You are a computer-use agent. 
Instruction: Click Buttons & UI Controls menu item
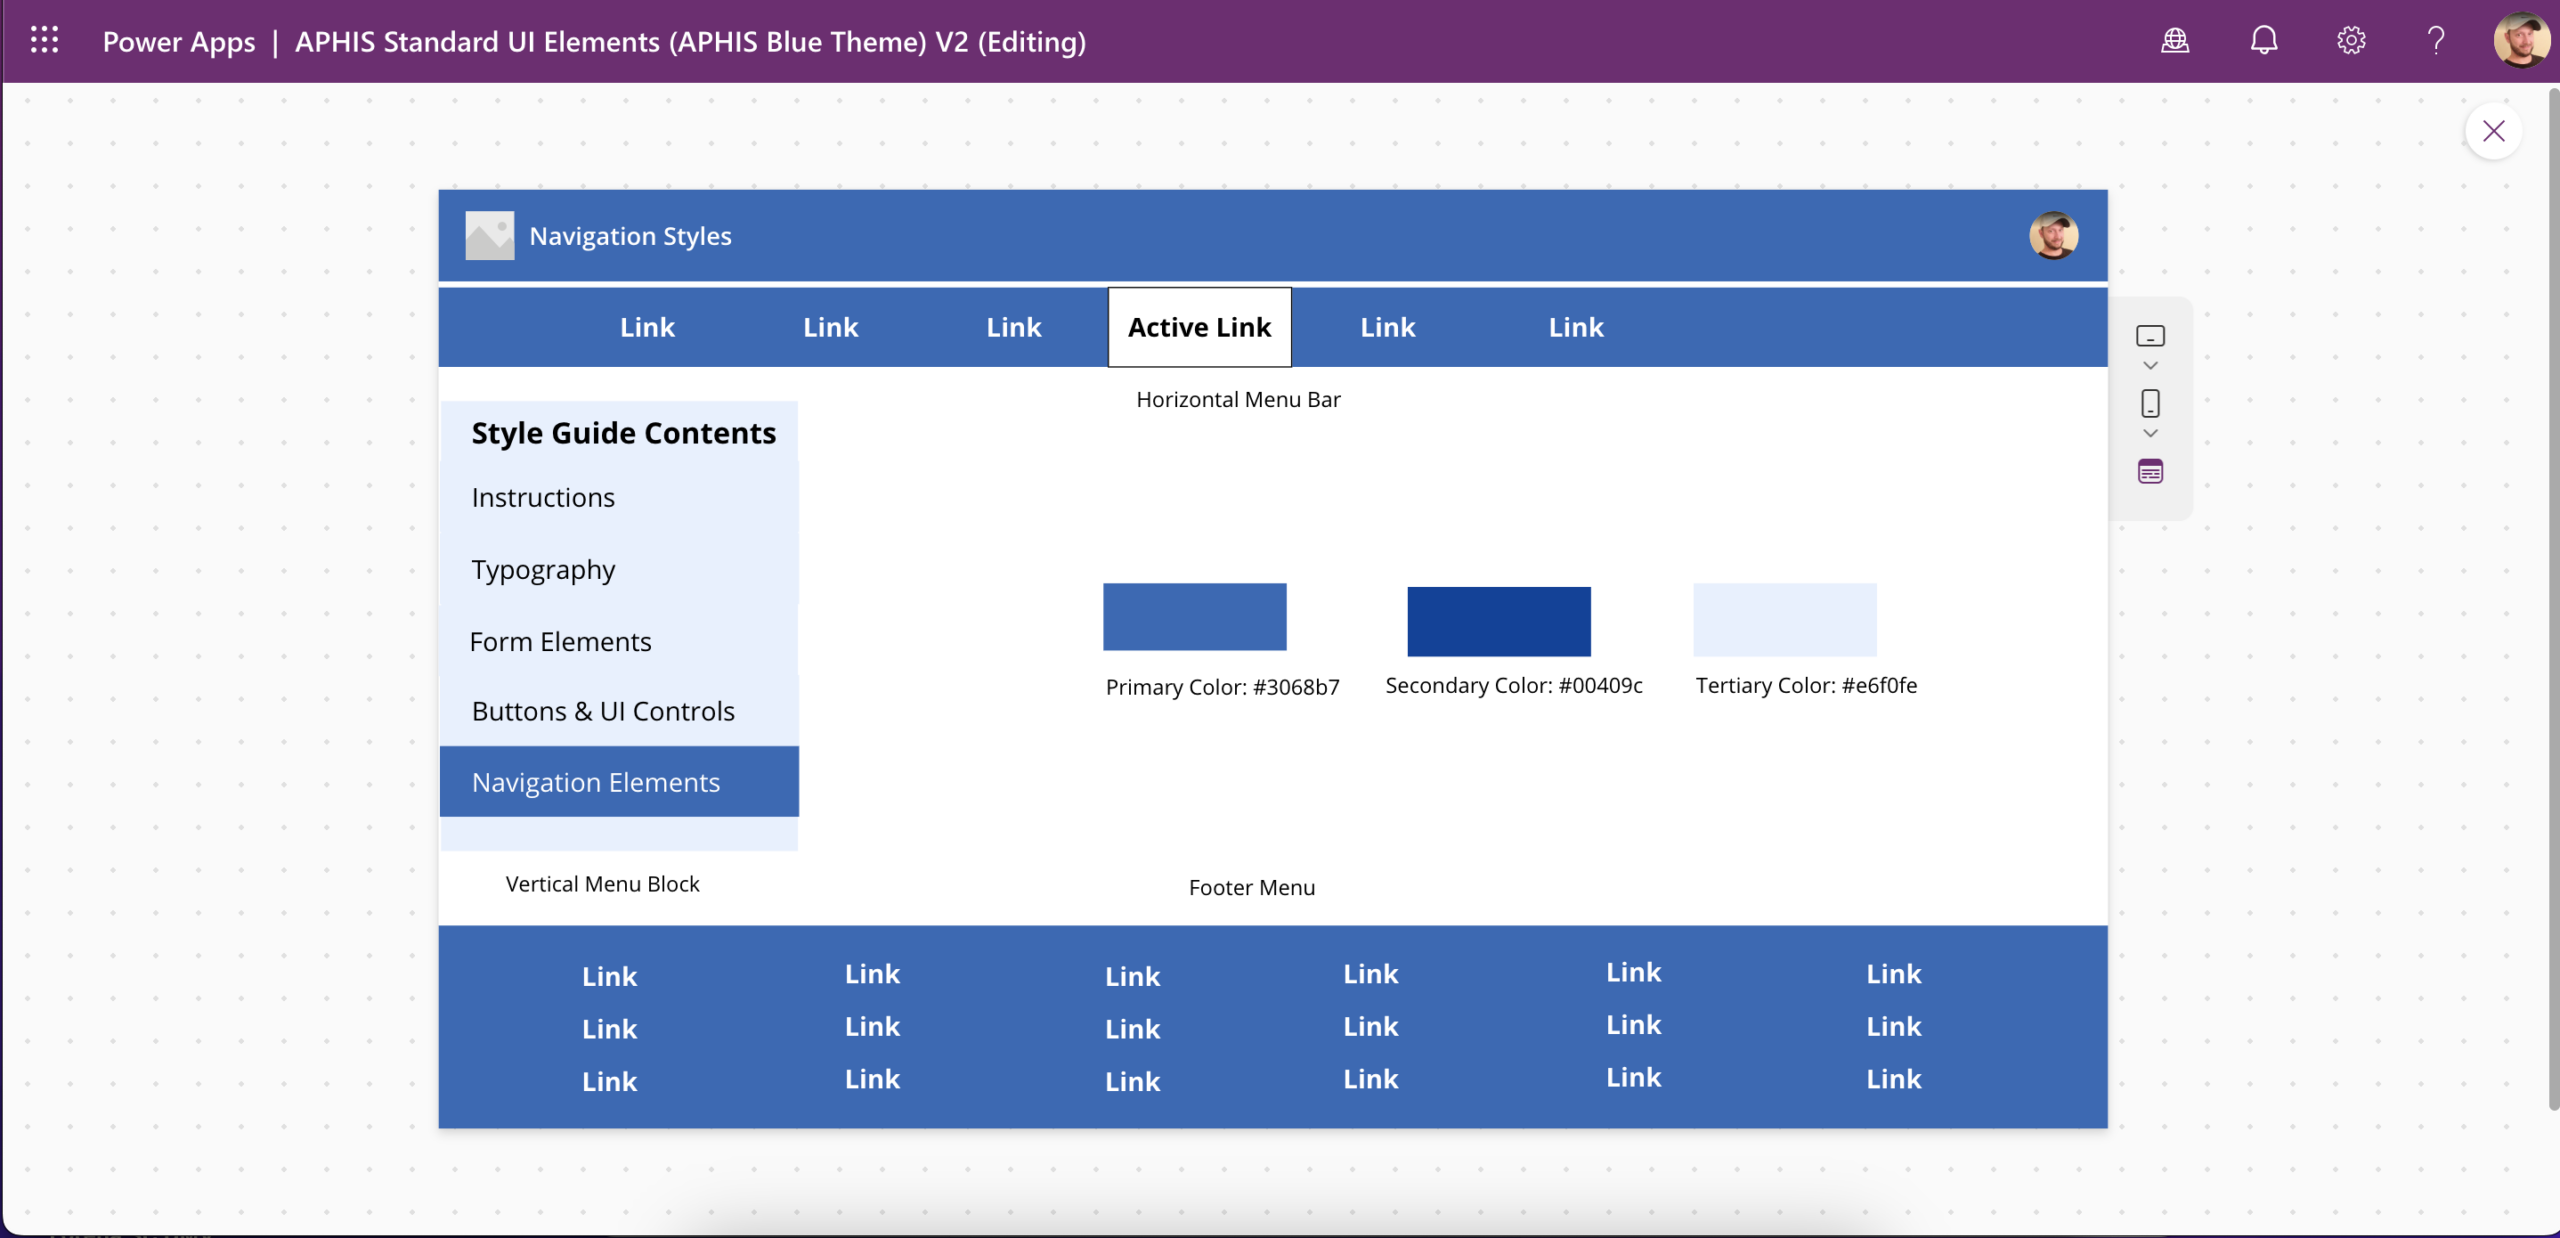tap(603, 711)
